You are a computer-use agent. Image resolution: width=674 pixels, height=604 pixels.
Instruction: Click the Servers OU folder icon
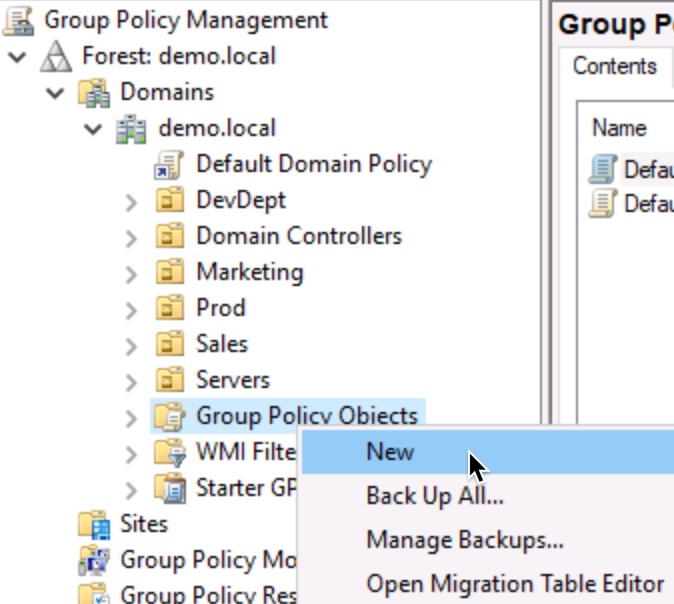170,380
